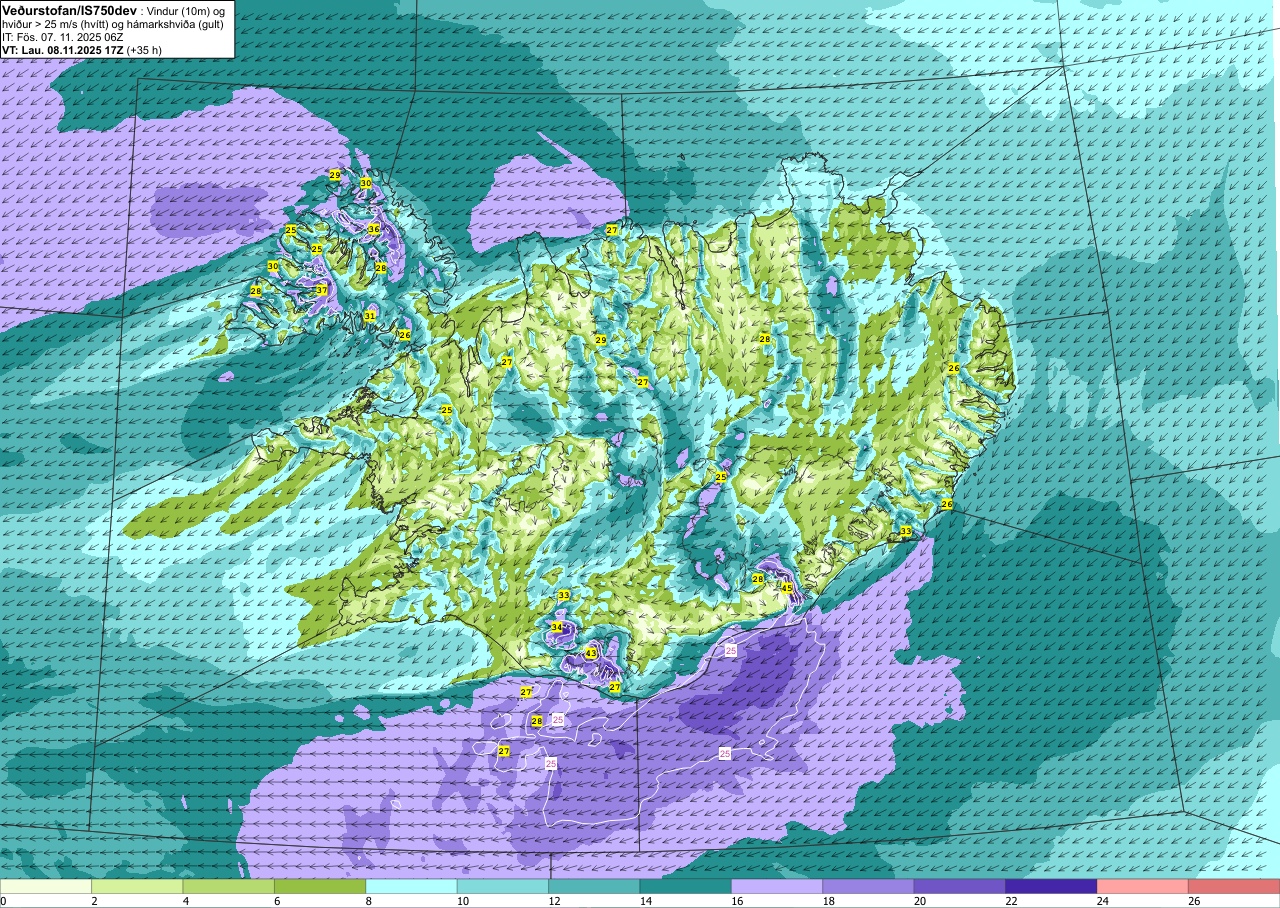Click the init time "IT: Fös. 07. 11. 2025 06Z"
The image size is (1280, 908).
point(63,37)
